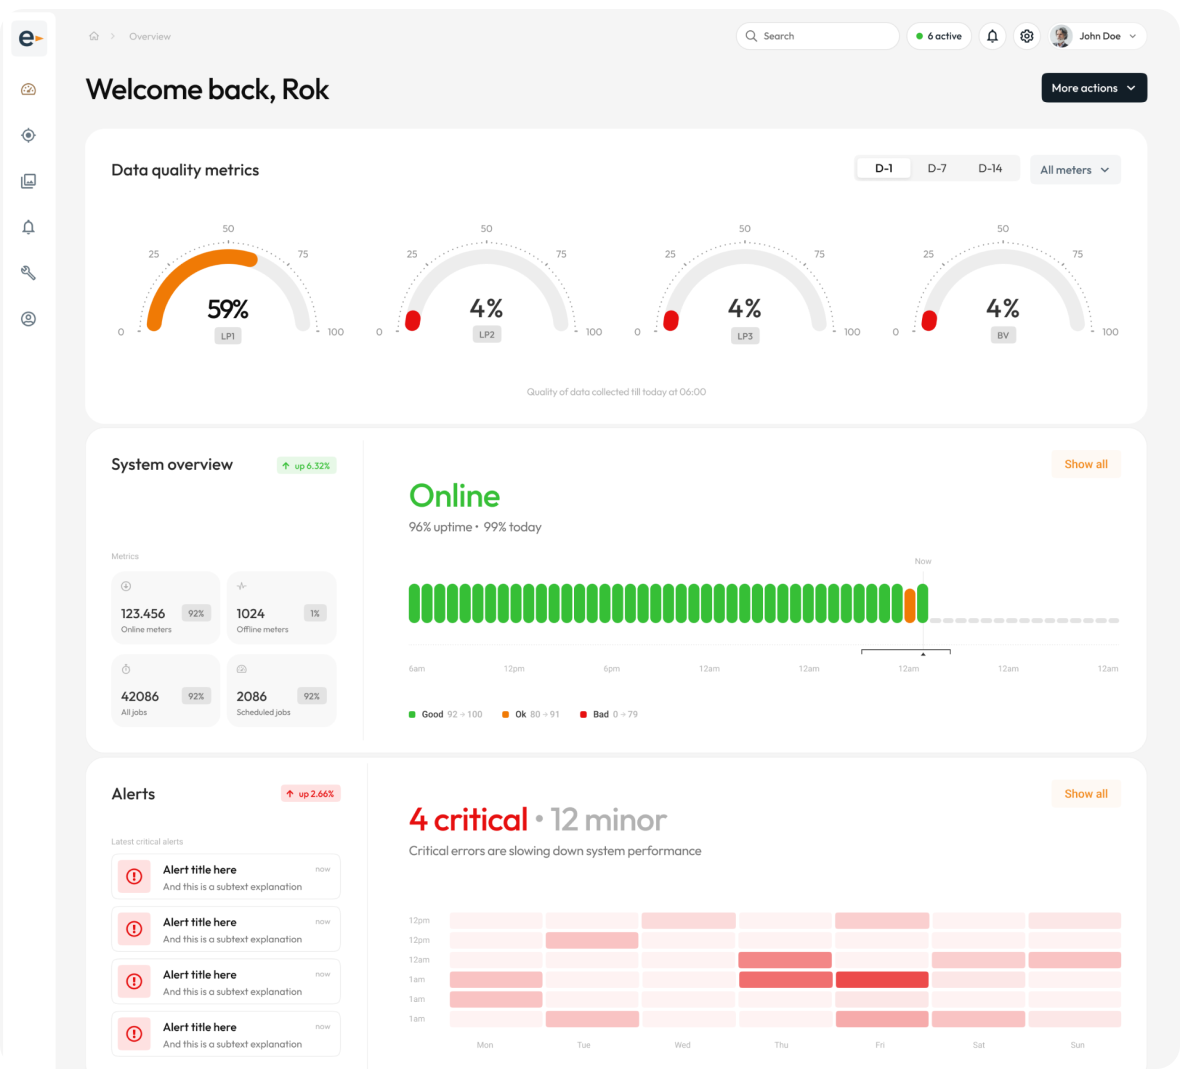Click Show all in Alerts section
The image size is (1180, 1078).
1085,794
